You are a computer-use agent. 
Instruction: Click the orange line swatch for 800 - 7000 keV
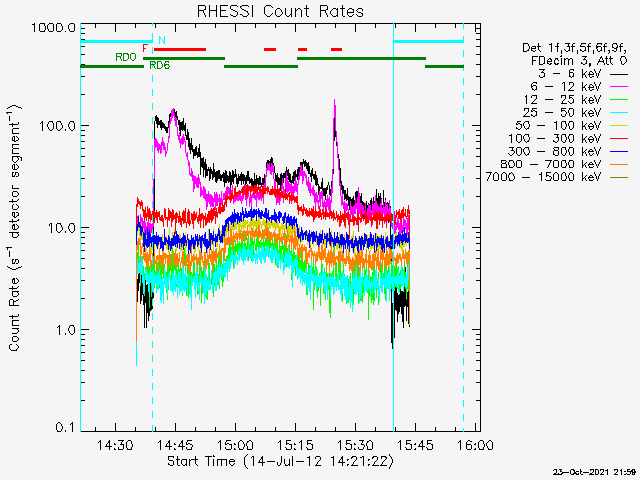coord(619,164)
